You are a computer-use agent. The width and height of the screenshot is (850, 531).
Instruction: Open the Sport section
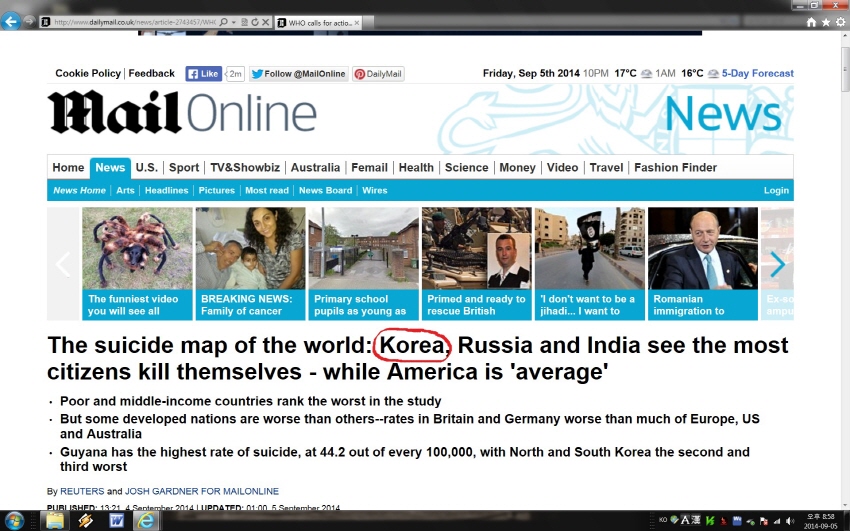click(x=184, y=167)
